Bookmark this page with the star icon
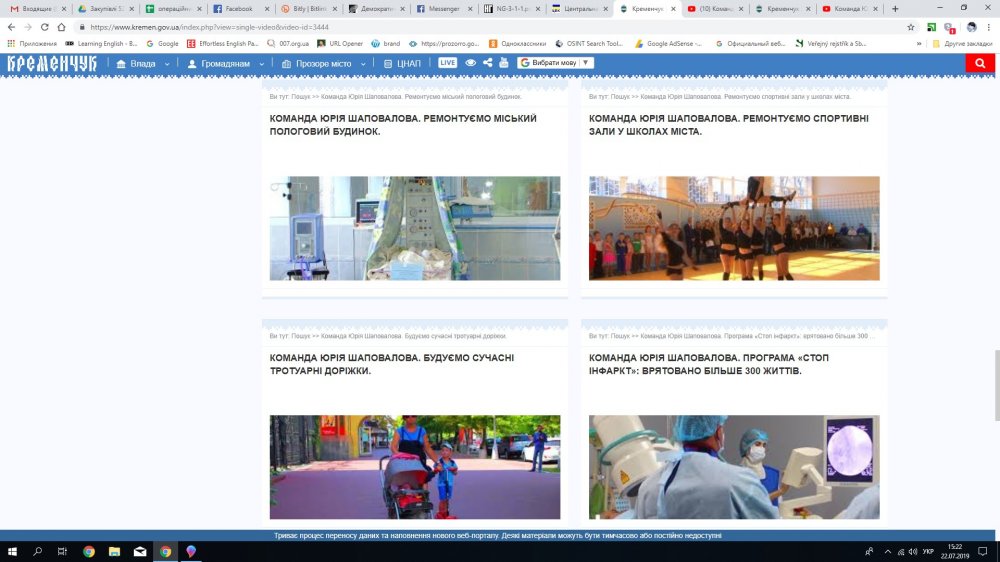The width and height of the screenshot is (1000, 562). tap(910, 27)
